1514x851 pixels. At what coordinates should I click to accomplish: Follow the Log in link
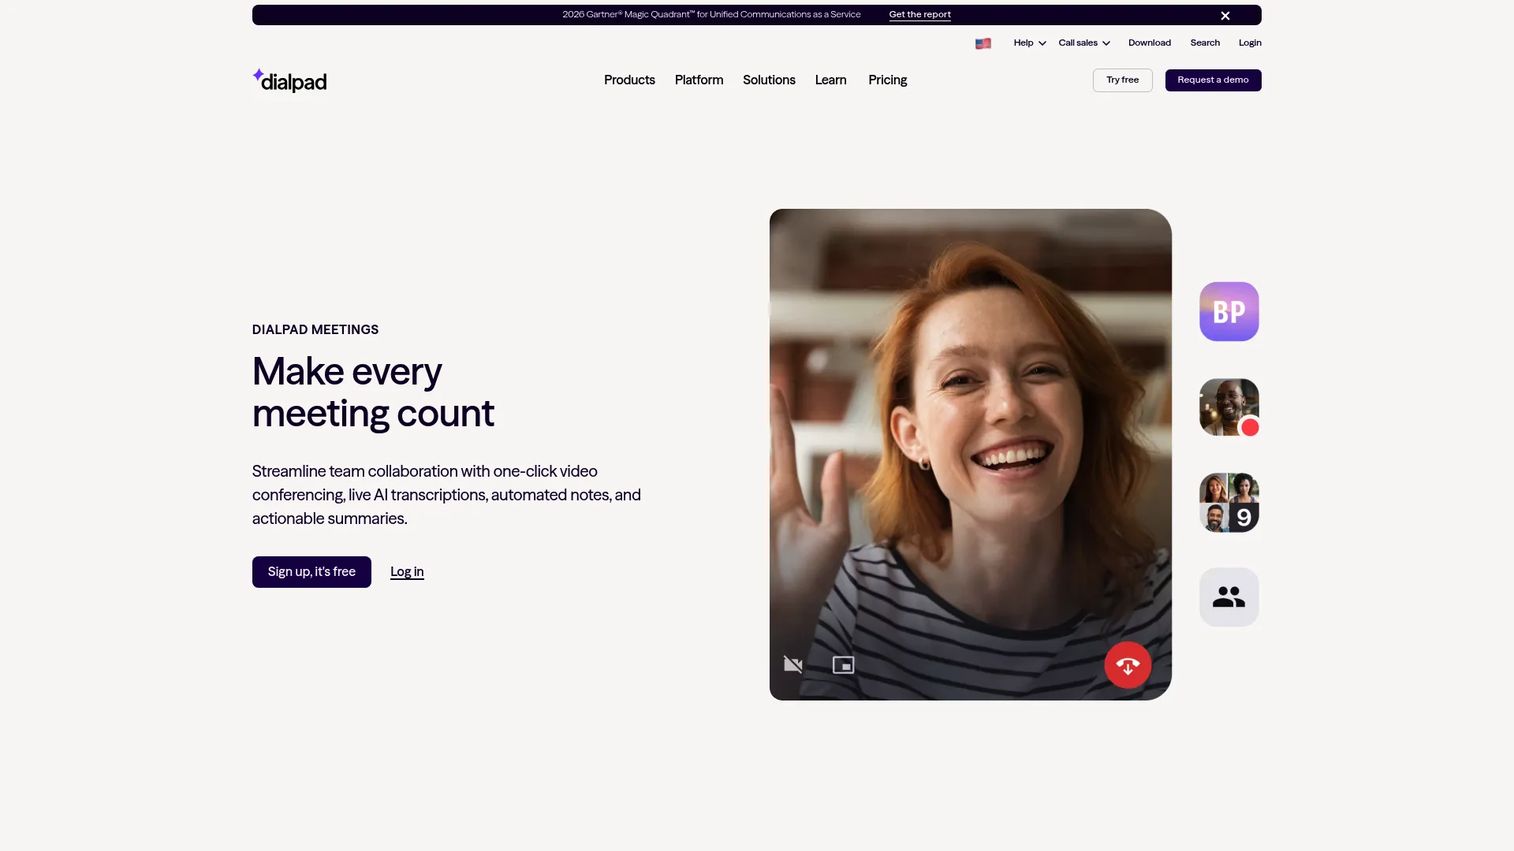pyautogui.click(x=407, y=572)
